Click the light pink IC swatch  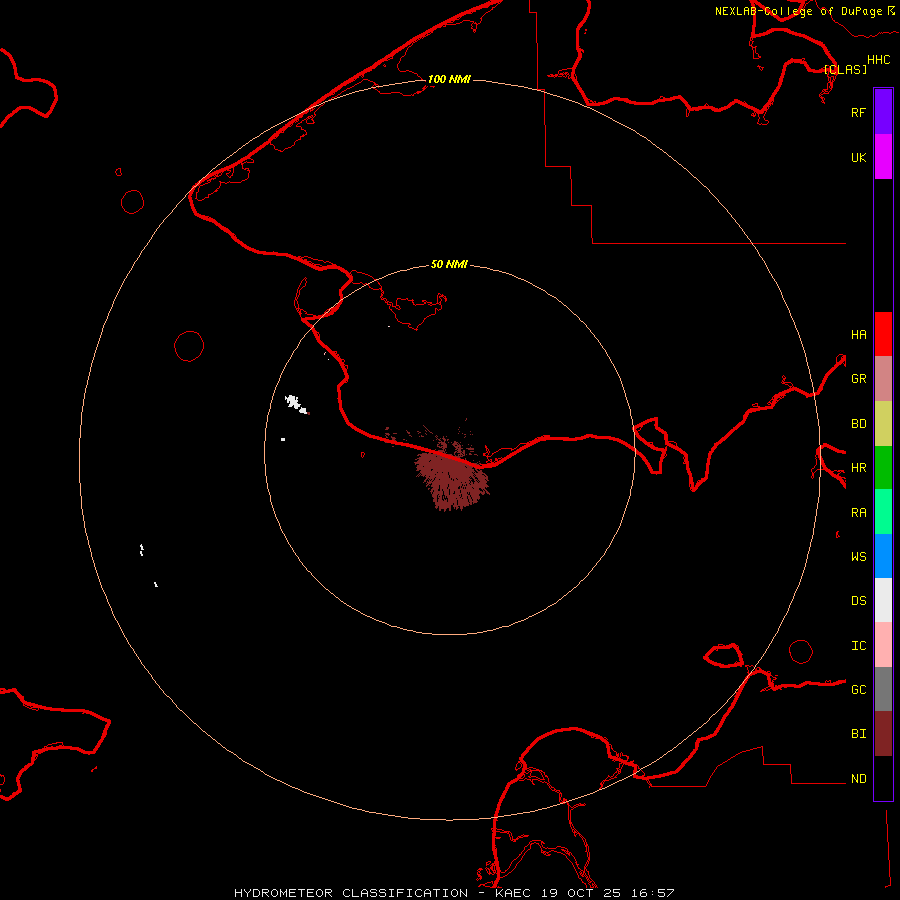[883, 645]
